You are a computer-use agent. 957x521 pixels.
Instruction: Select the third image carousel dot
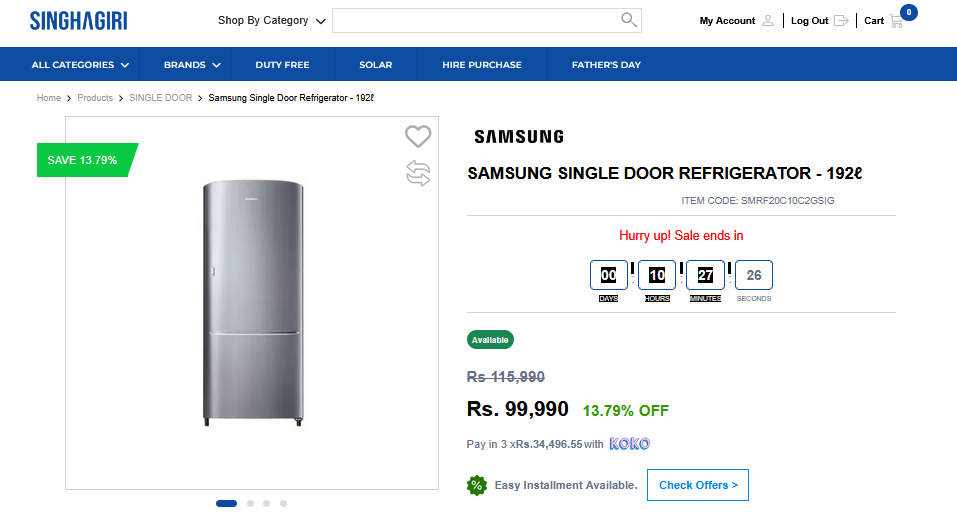pyautogui.click(x=267, y=503)
